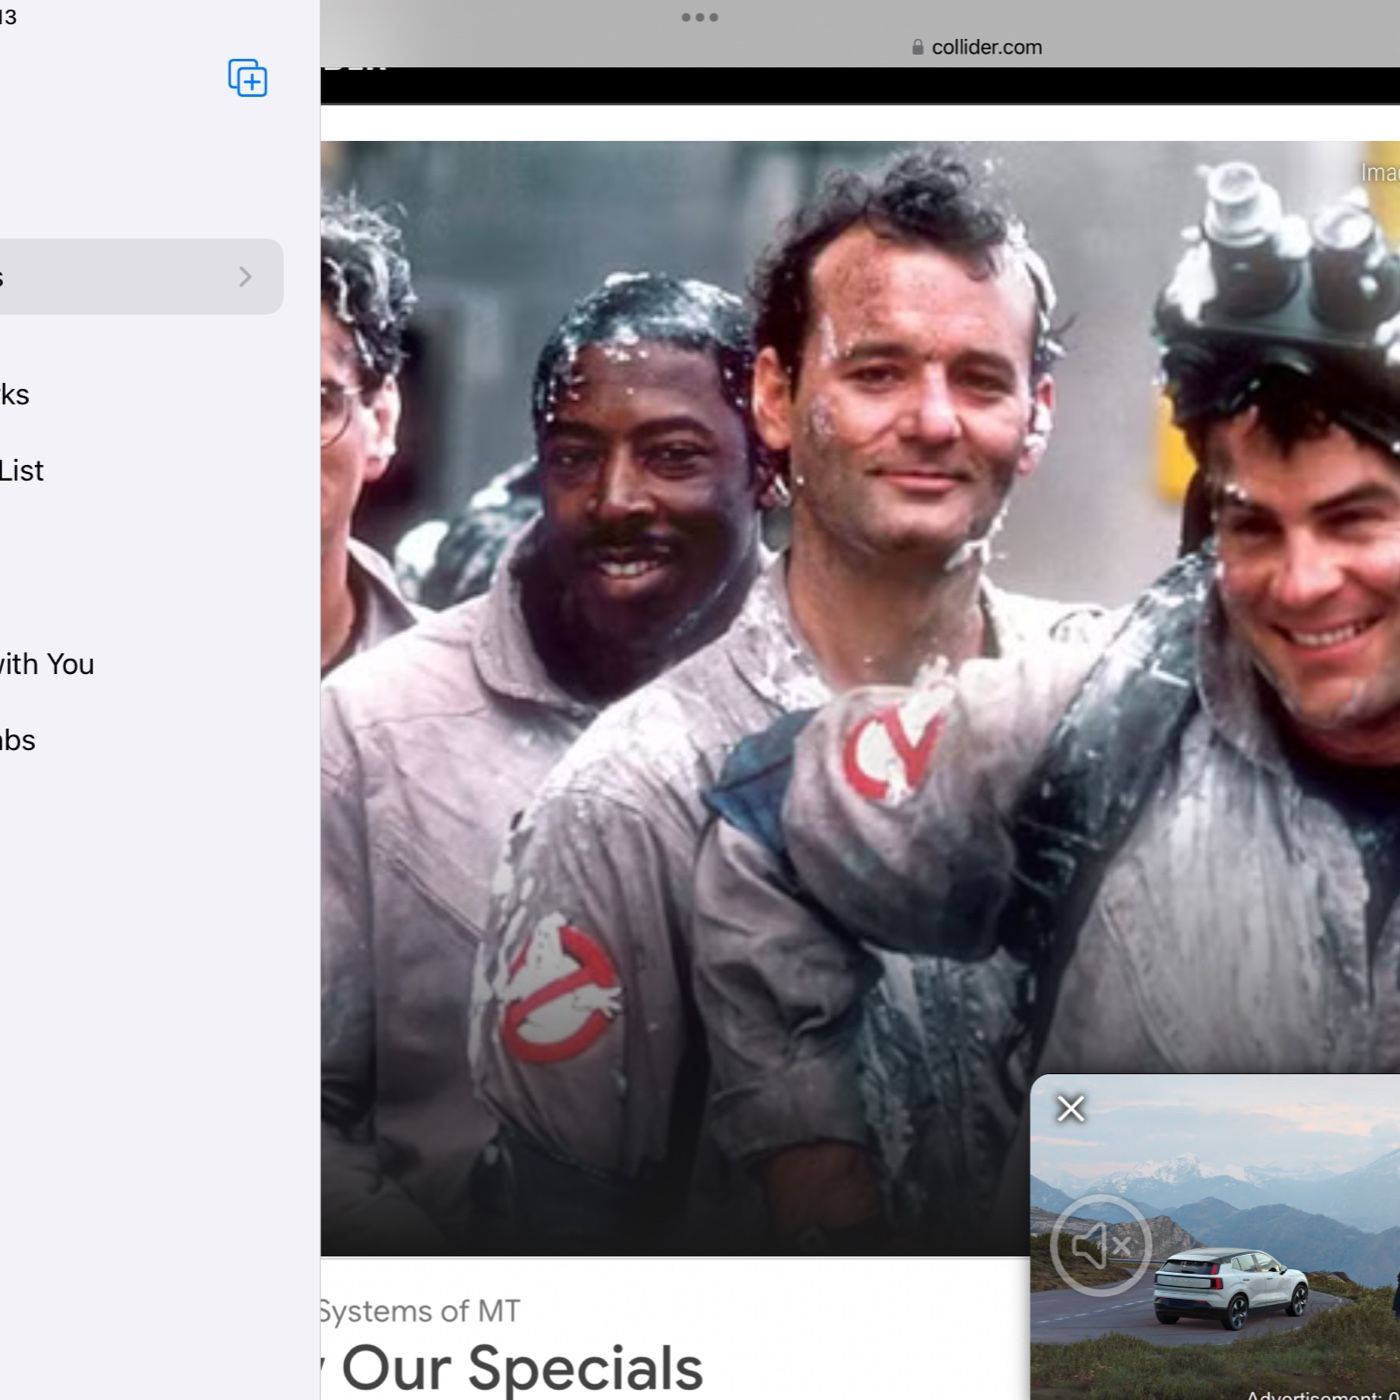
Task: Open the three-dot multitasking menu
Action: point(699,17)
